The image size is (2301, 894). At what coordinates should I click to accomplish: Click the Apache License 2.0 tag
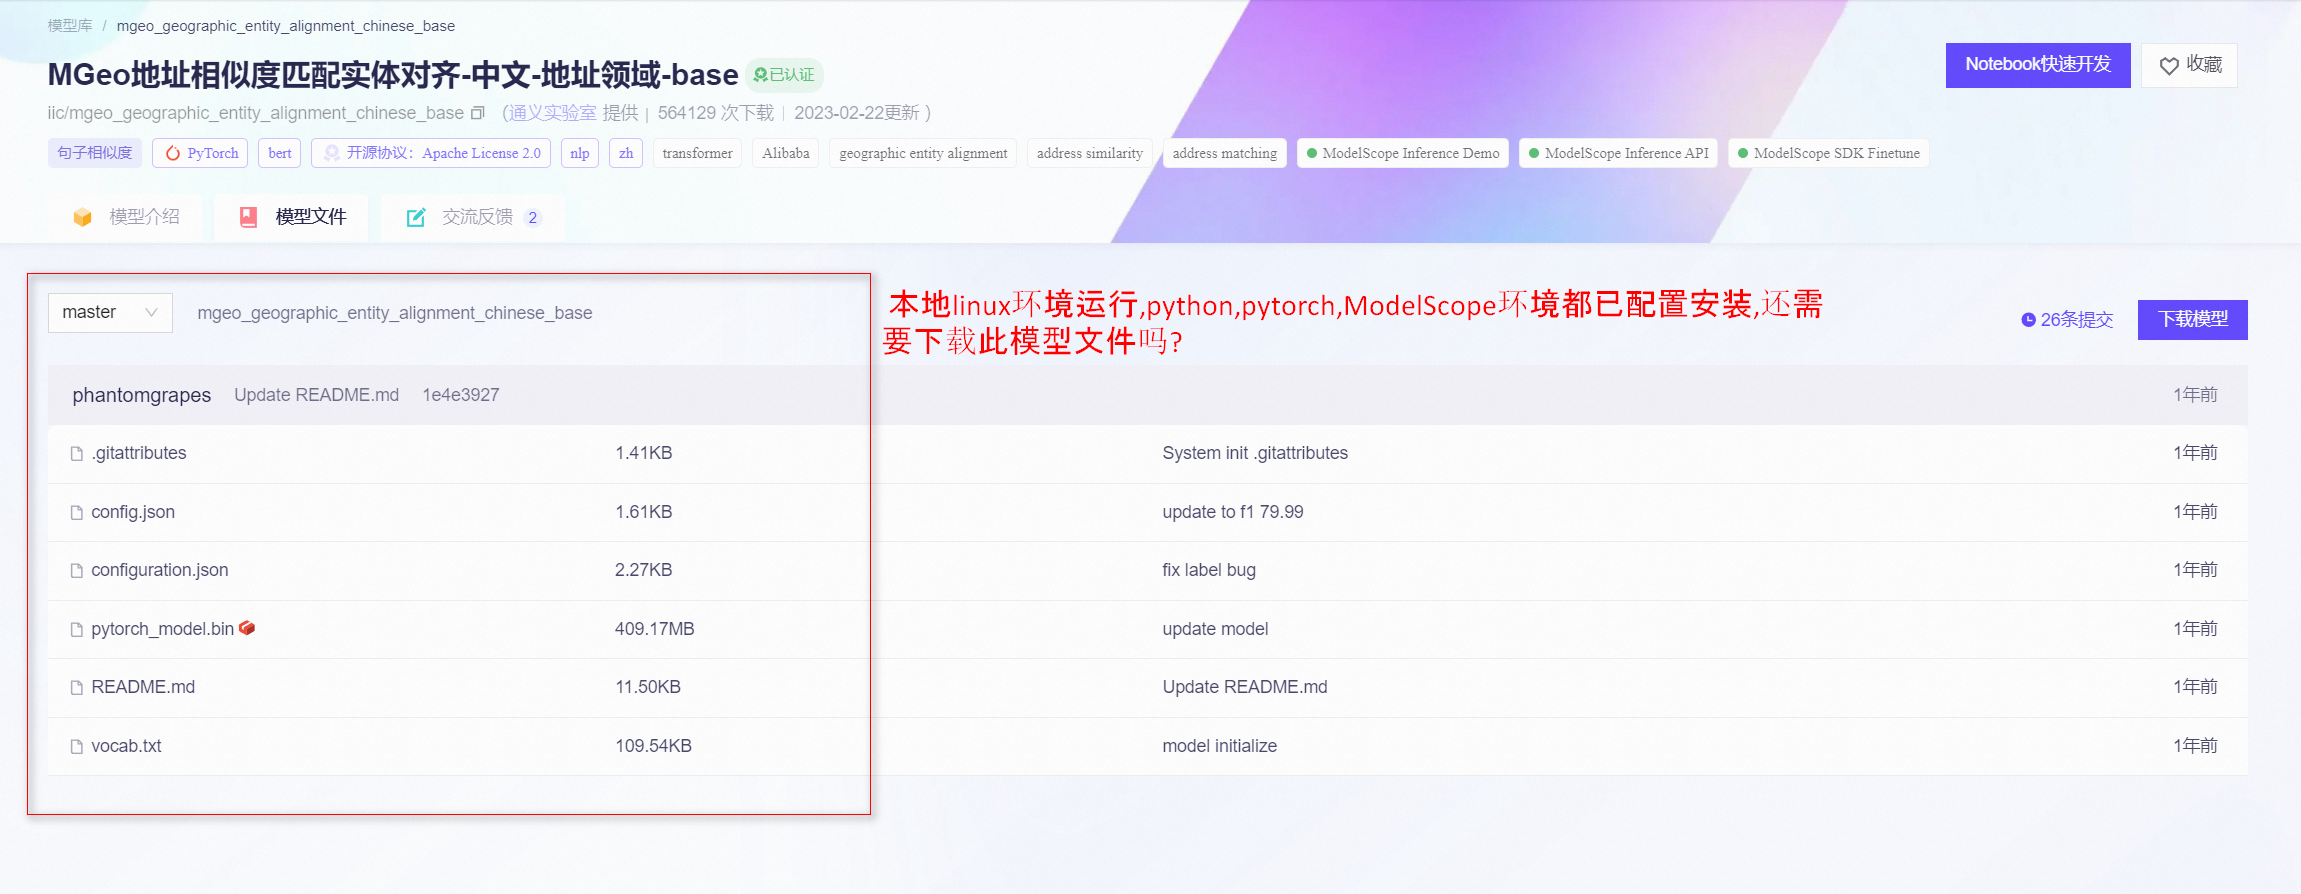(431, 153)
